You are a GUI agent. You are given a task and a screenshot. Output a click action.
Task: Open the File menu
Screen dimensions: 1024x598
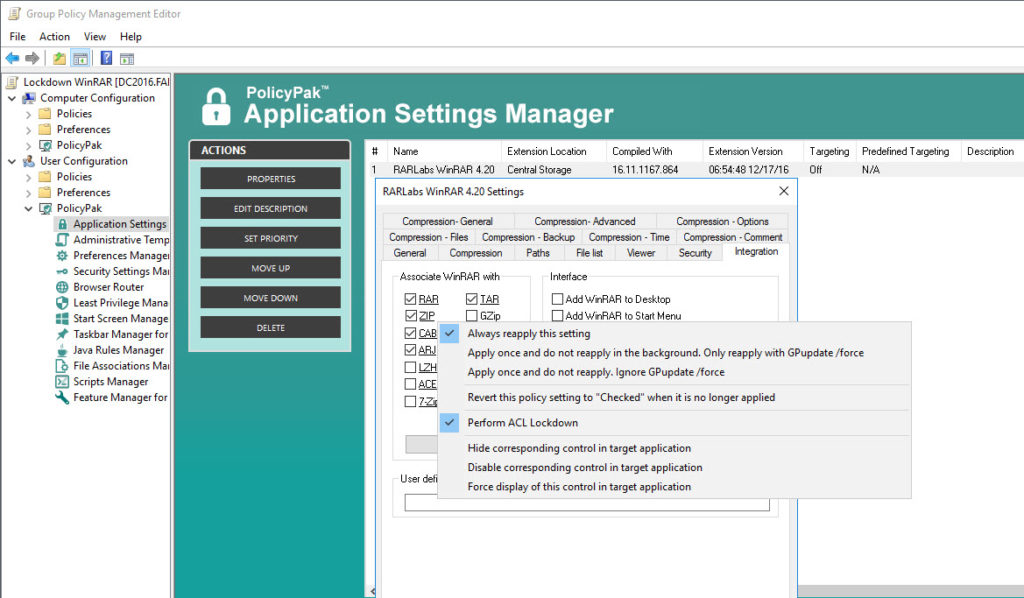click(18, 37)
